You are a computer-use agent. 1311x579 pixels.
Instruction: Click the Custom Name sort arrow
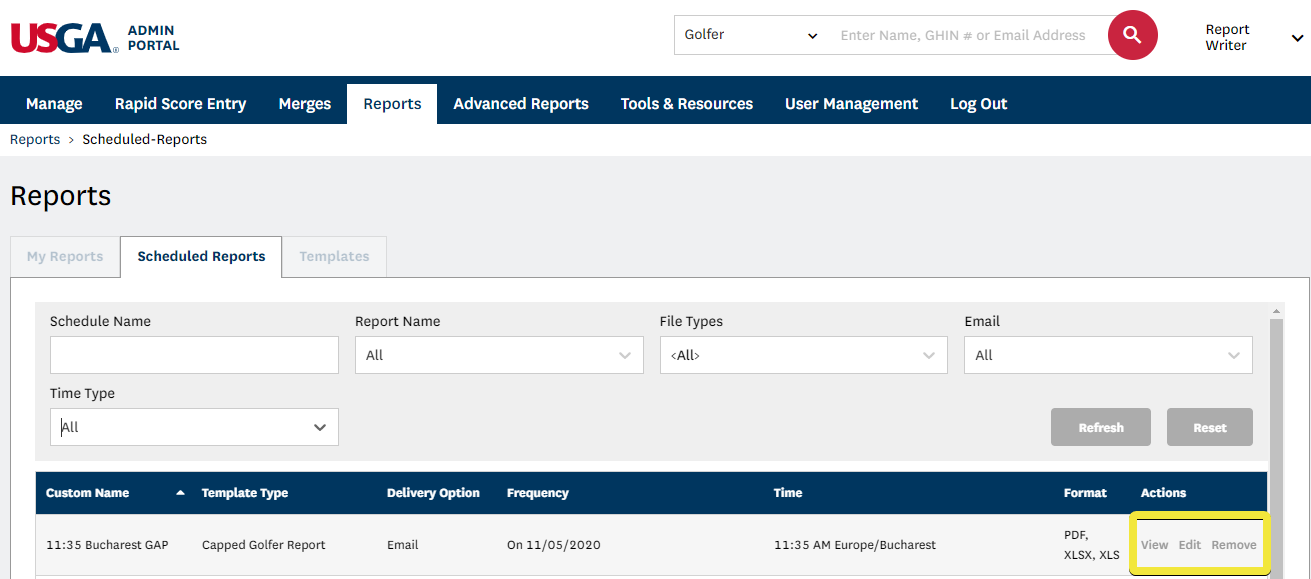pos(180,493)
